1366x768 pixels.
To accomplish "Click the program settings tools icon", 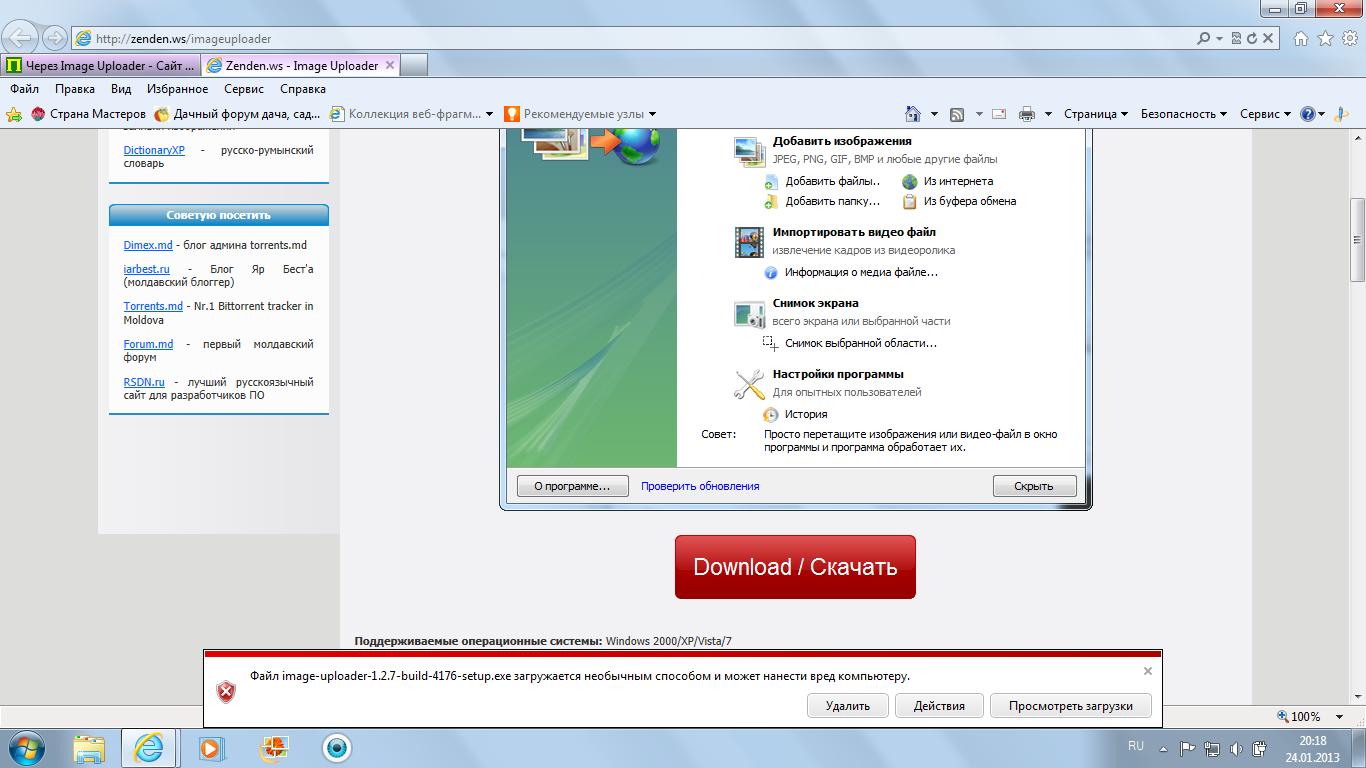I will tap(750, 384).
